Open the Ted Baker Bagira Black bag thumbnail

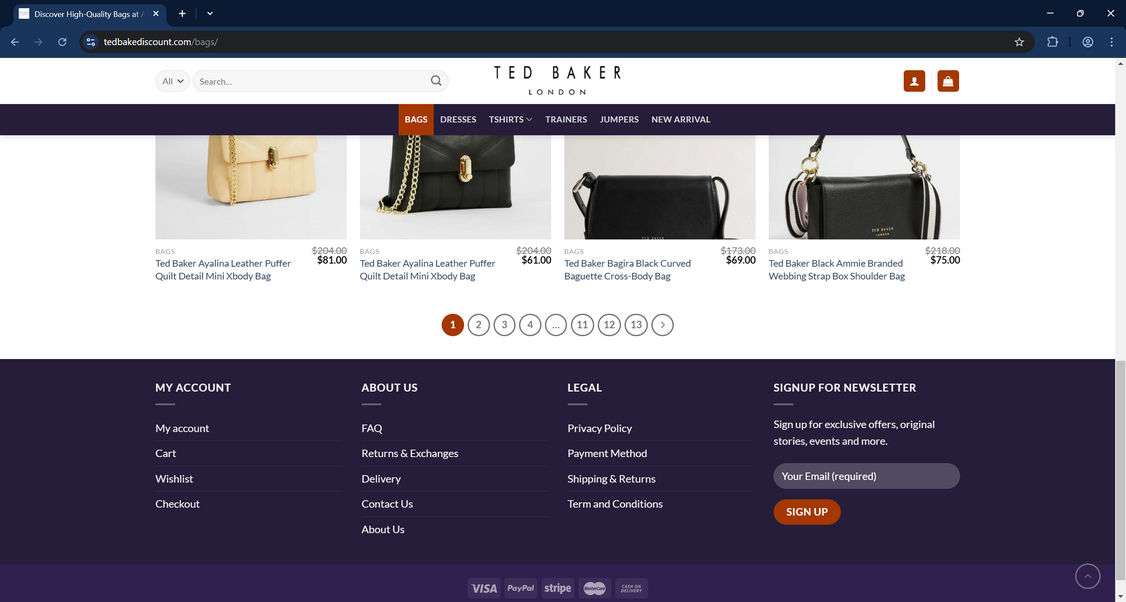(x=659, y=187)
